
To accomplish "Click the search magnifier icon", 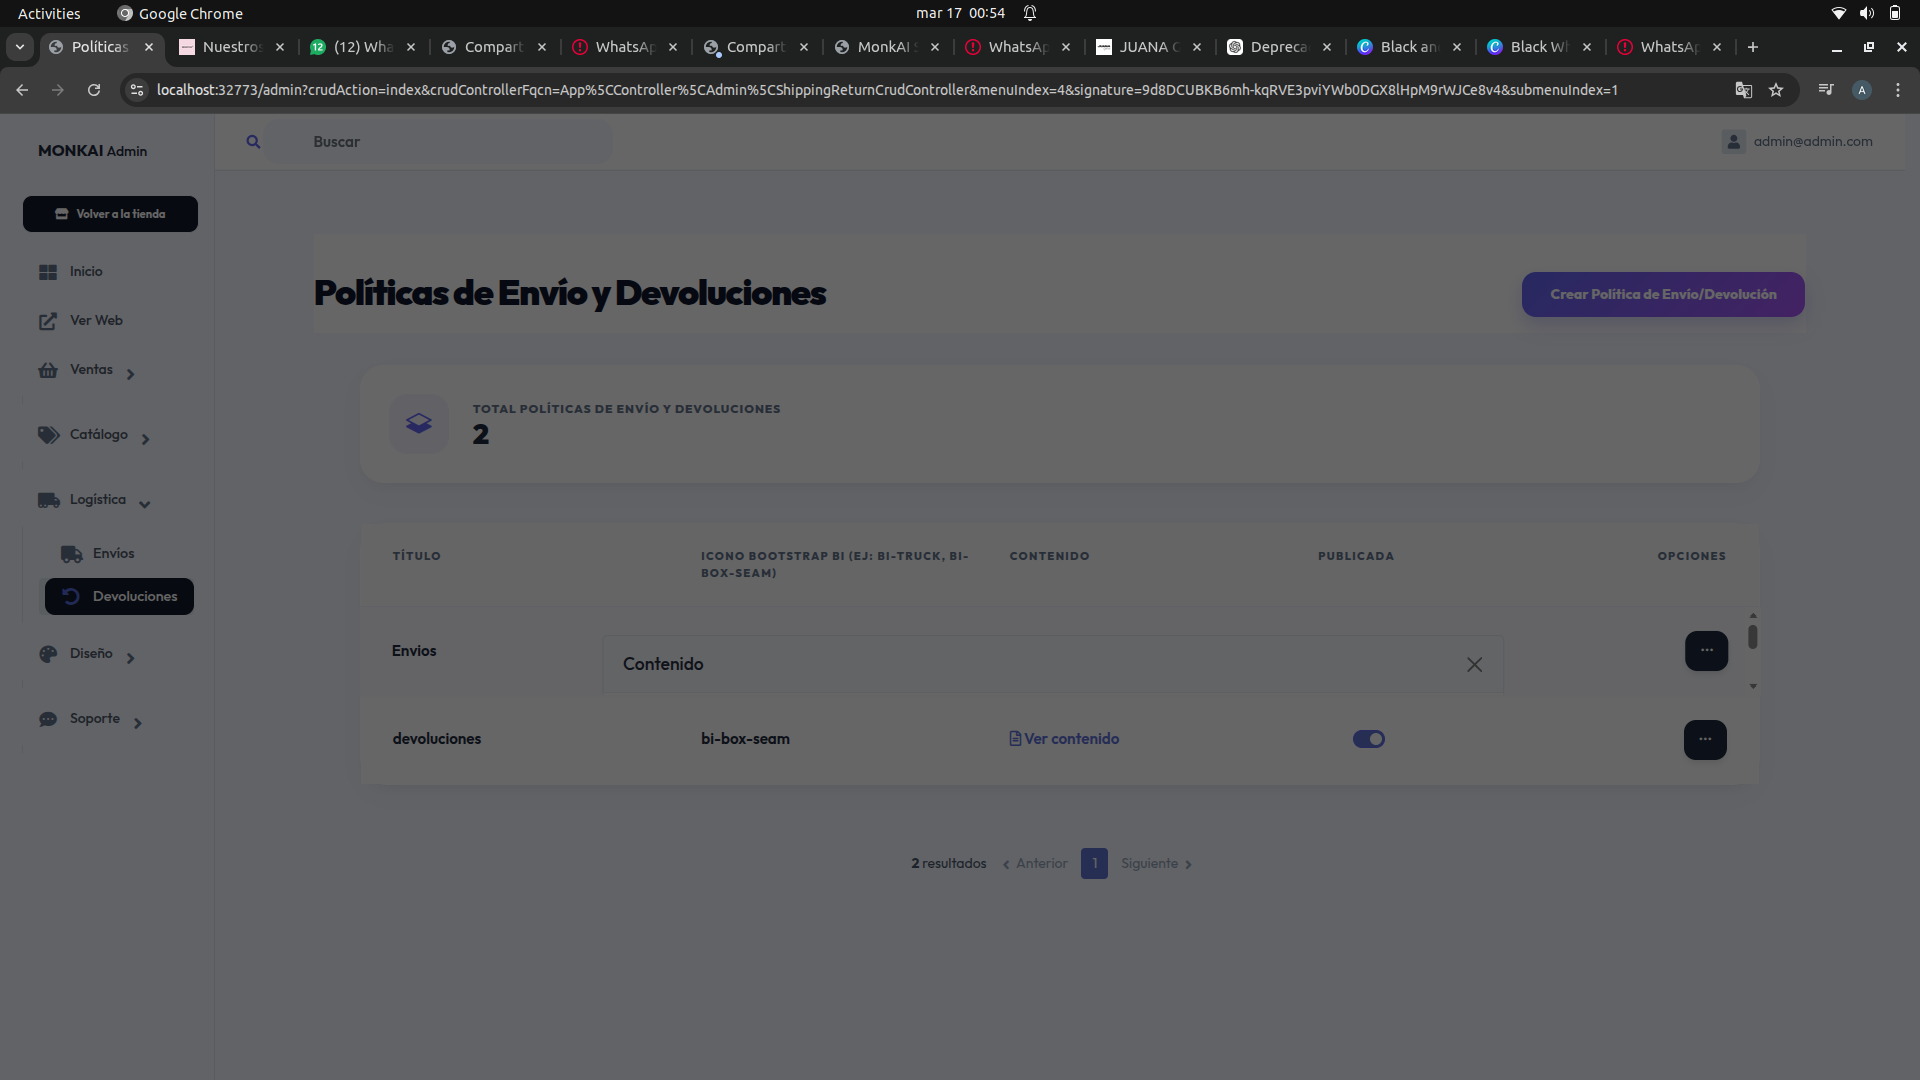I will pyautogui.click(x=253, y=142).
